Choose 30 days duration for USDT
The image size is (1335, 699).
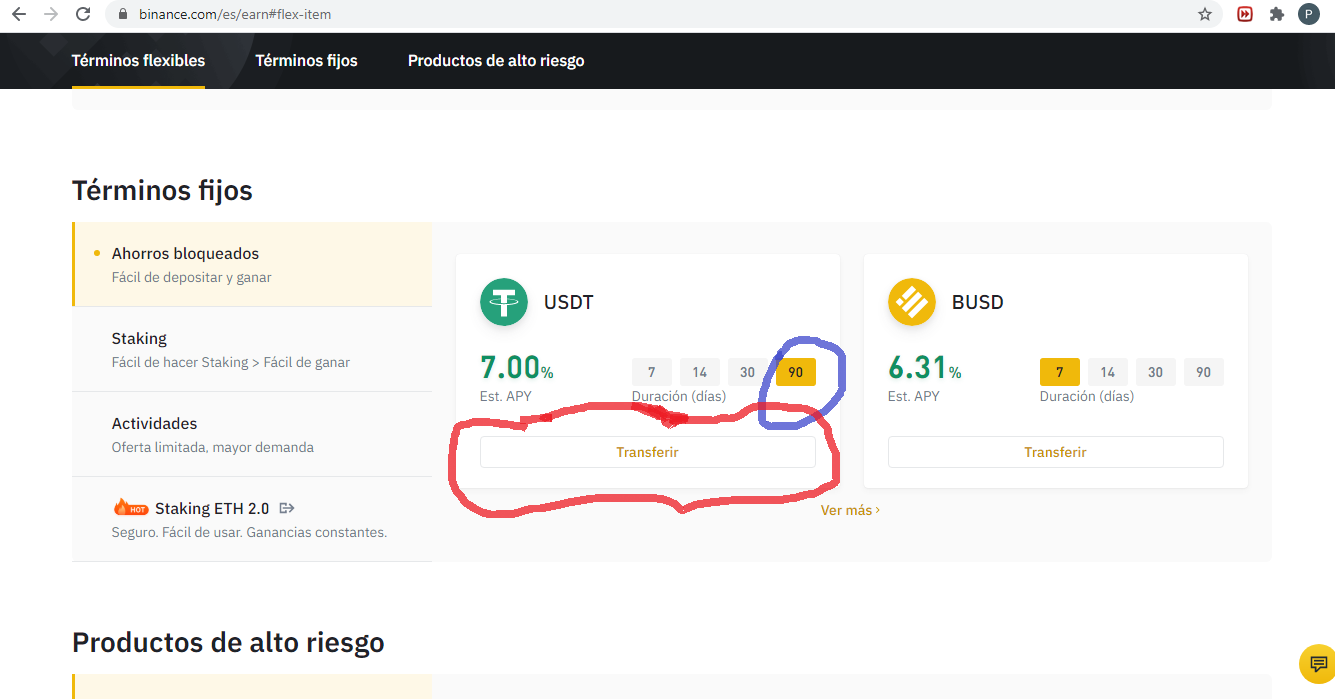pos(748,372)
